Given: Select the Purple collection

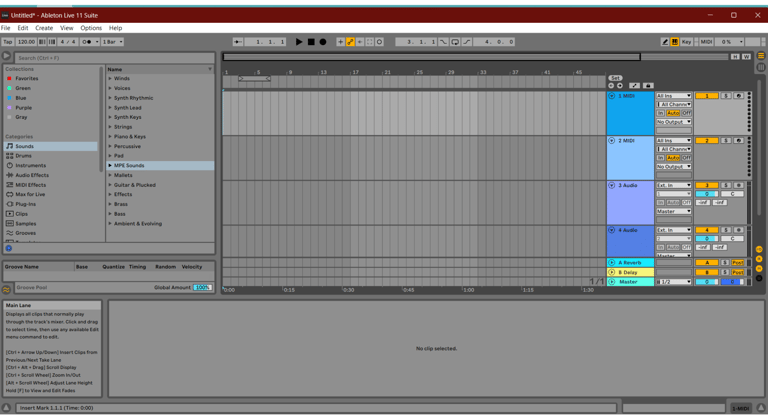Looking at the screenshot, I should coord(23,108).
